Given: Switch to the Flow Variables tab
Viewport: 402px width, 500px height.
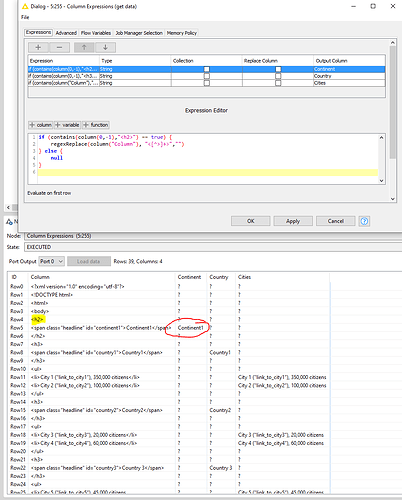Looking at the screenshot, I should click(96, 33).
